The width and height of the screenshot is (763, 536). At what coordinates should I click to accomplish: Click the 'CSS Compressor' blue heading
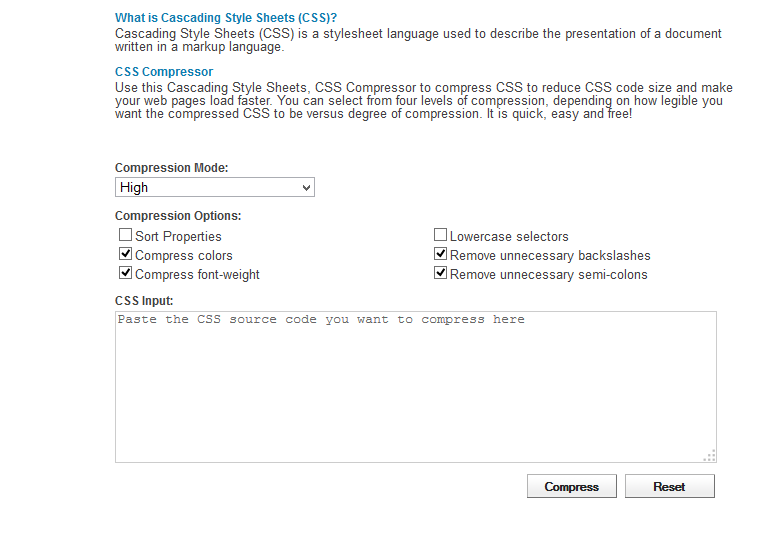164,72
